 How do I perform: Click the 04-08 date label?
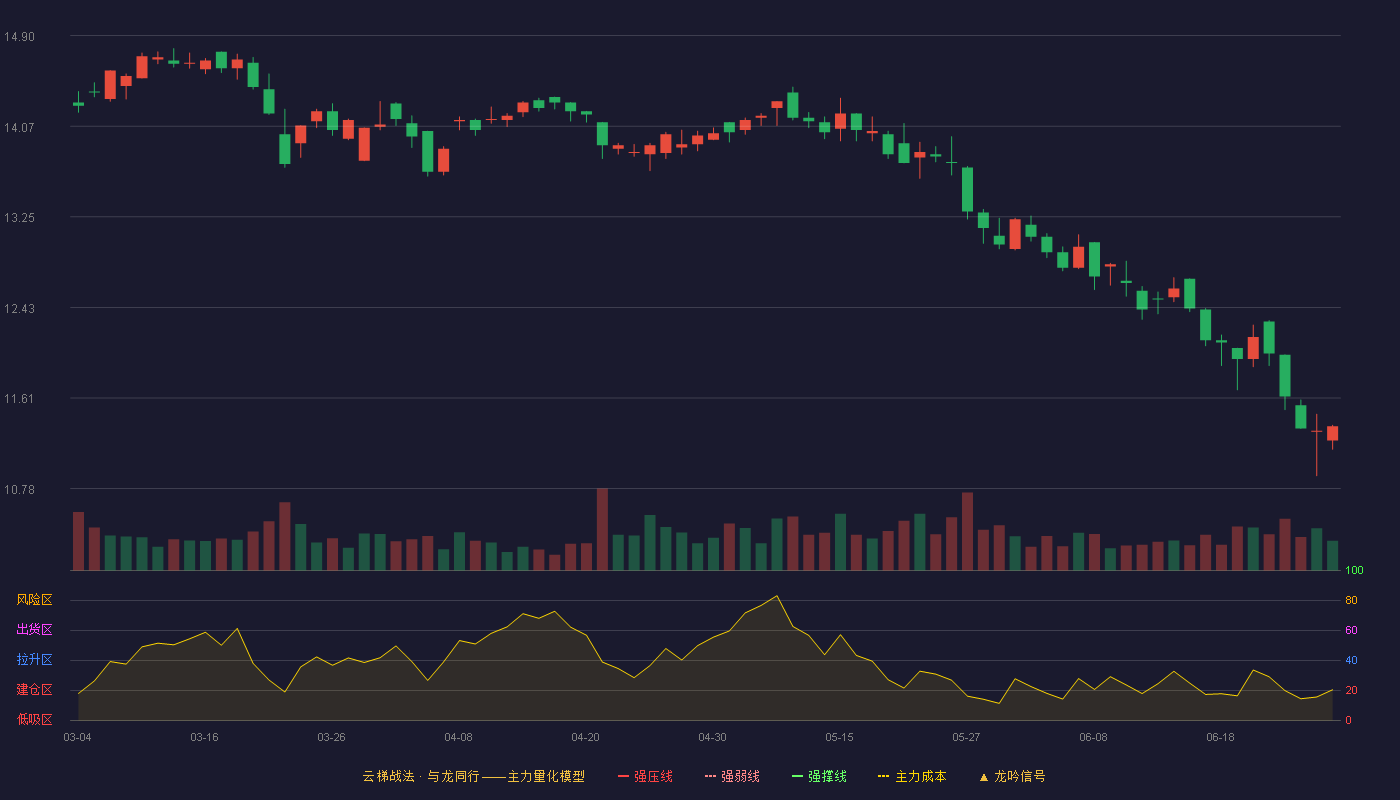(458, 737)
